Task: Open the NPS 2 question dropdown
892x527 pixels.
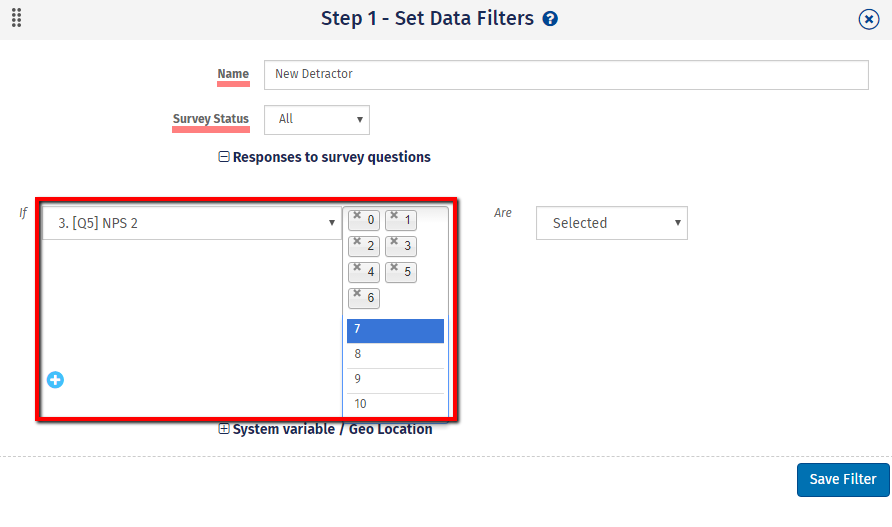Action: [191, 223]
